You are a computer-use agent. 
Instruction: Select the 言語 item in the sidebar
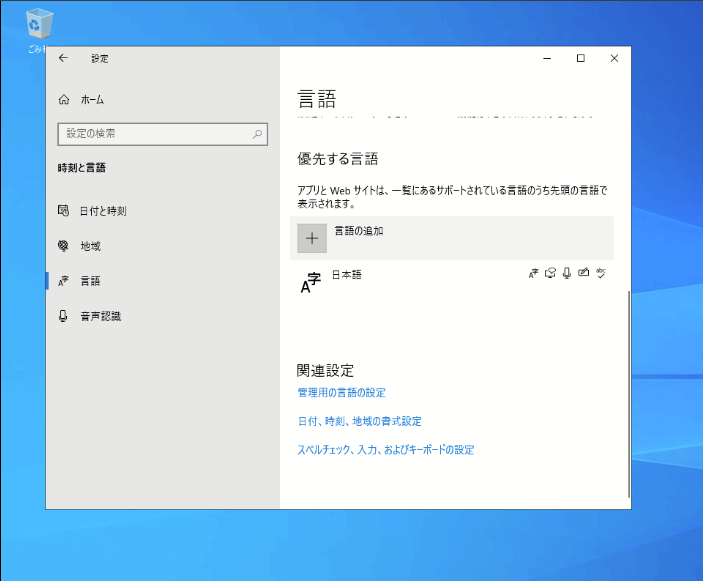click(x=162, y=281)
